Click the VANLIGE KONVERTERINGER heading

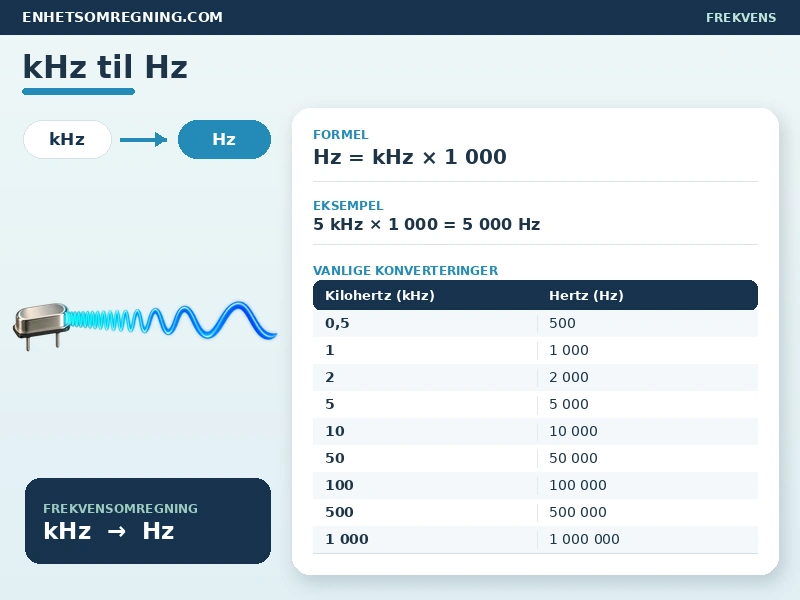point(406,270)
